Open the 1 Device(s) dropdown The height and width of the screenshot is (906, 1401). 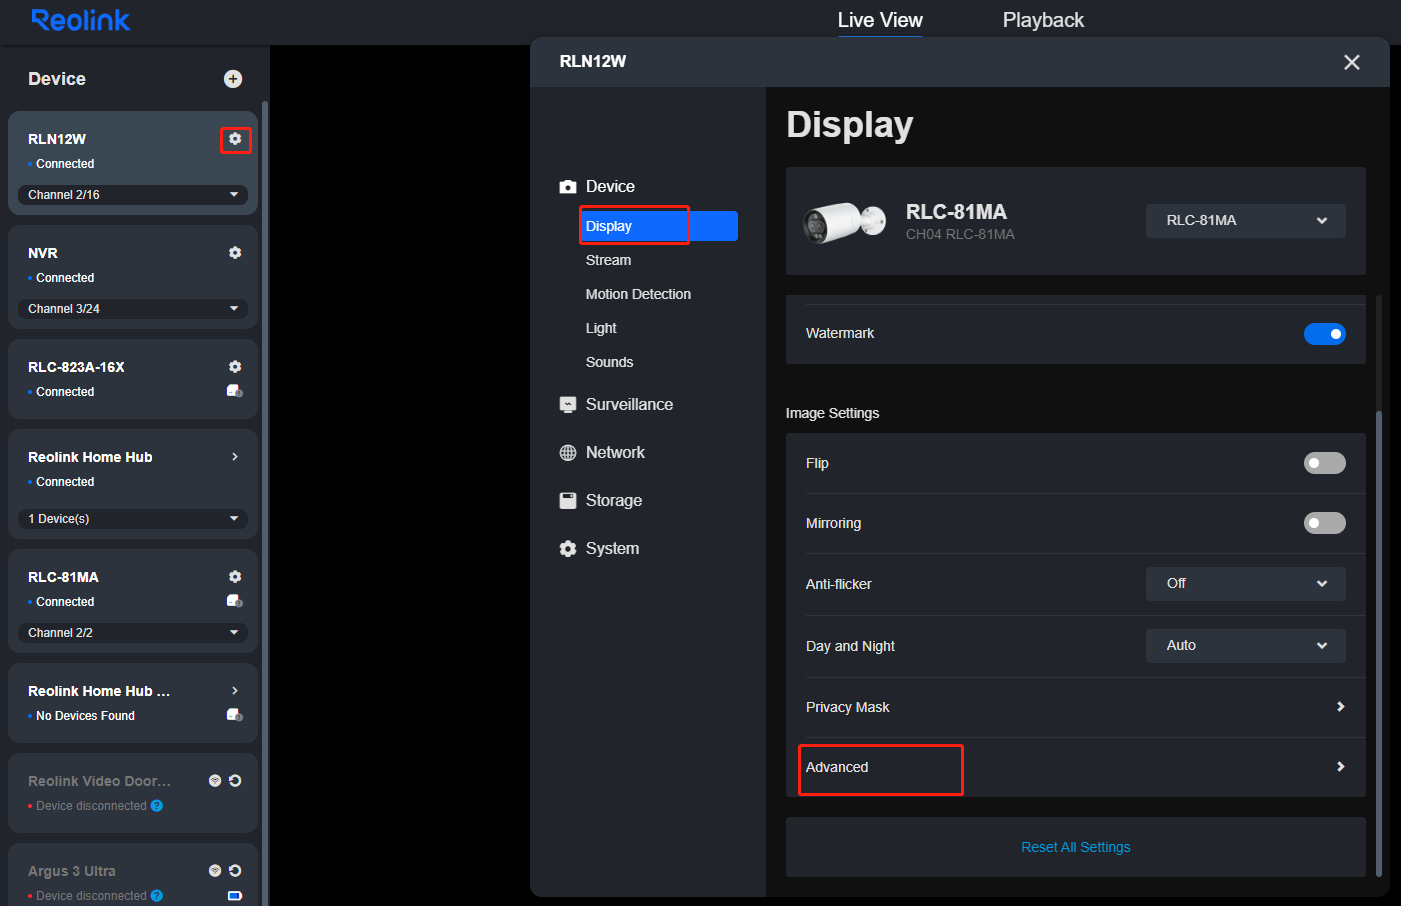coord(133,519)
